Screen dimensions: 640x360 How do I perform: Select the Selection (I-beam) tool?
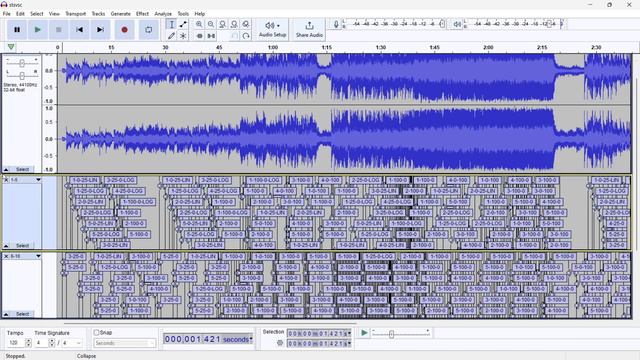click(x=171, y=24)
